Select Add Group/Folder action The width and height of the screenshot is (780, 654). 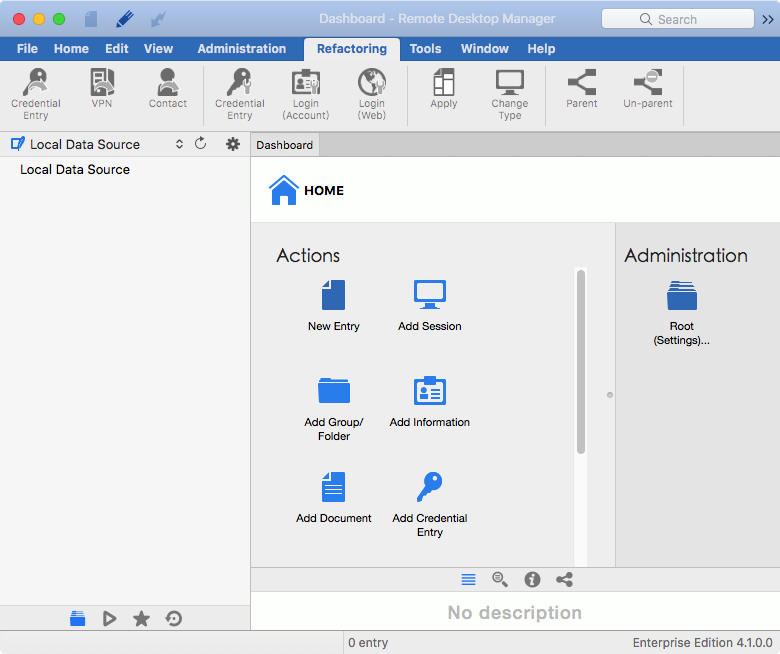(x=333, y=409)
